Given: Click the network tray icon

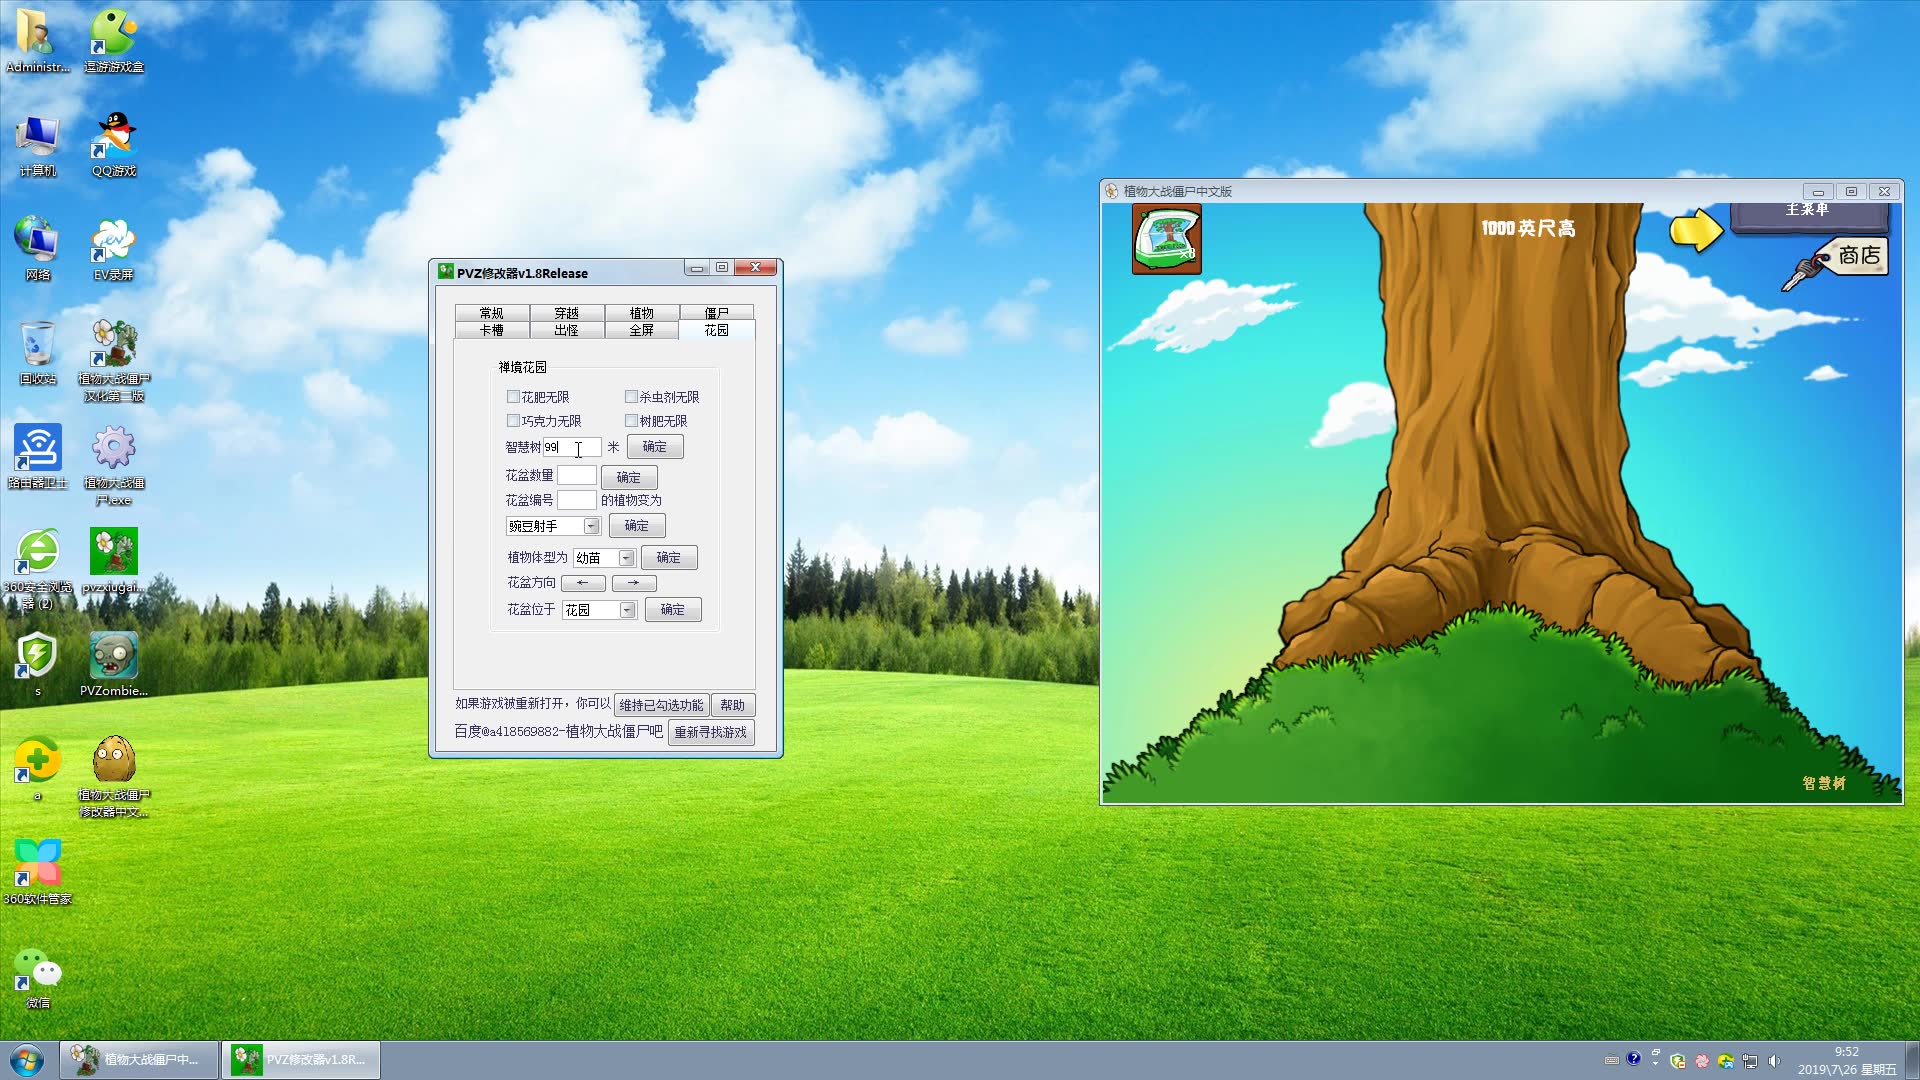Looking at the screenshot, I should (1750, 1061).
